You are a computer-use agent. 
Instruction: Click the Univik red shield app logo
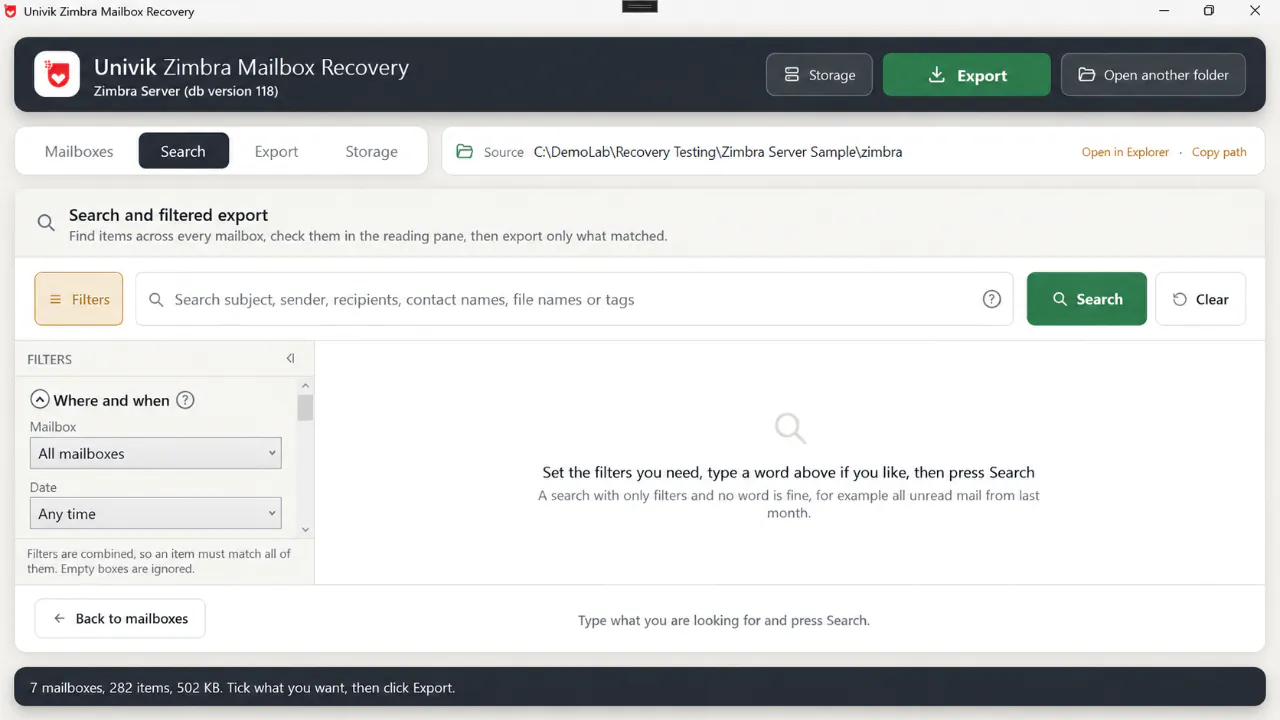pyautogui.click(x=57, y=75)
